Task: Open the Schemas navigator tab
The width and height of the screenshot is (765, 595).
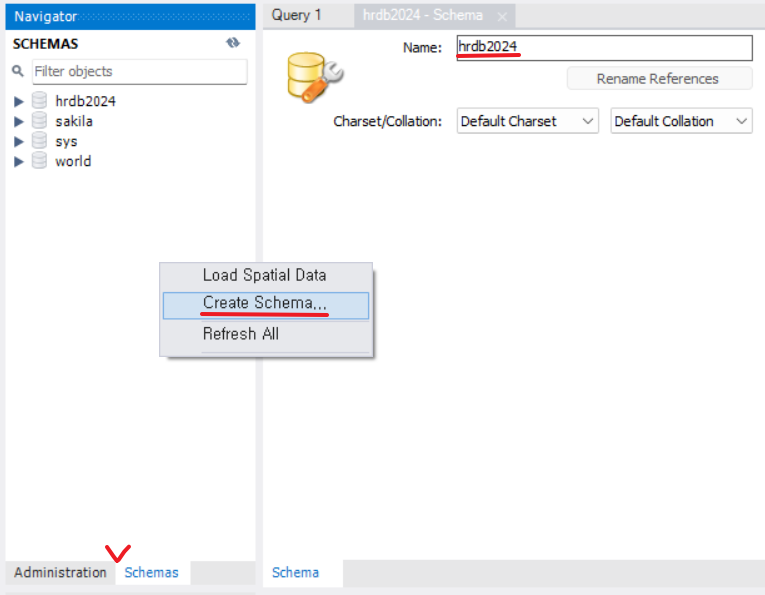Action: 152,572
